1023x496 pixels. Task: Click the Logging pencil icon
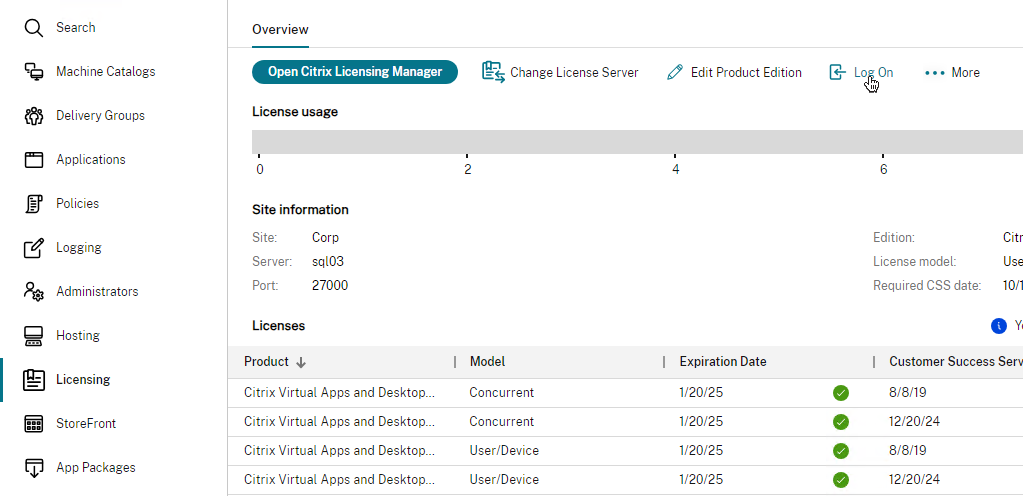pos(34,248)
